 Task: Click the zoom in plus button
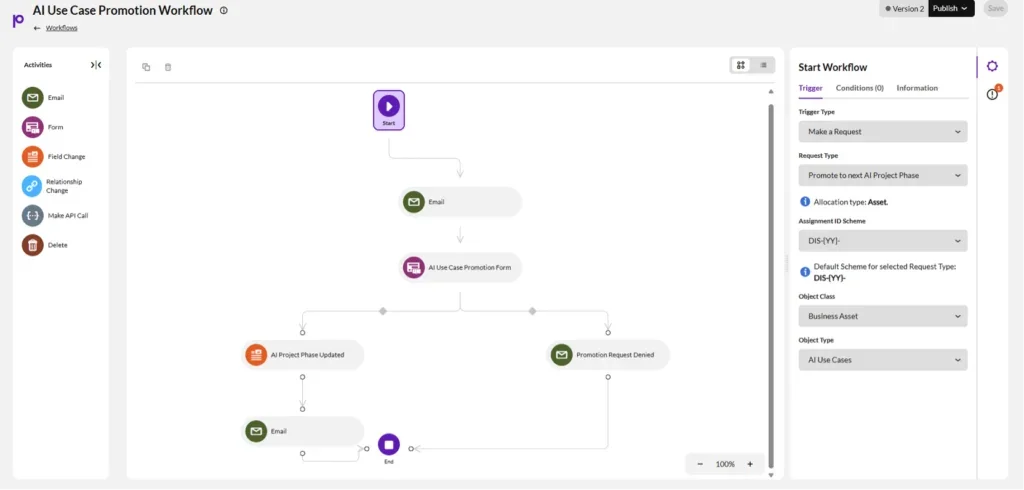[750, 464]
